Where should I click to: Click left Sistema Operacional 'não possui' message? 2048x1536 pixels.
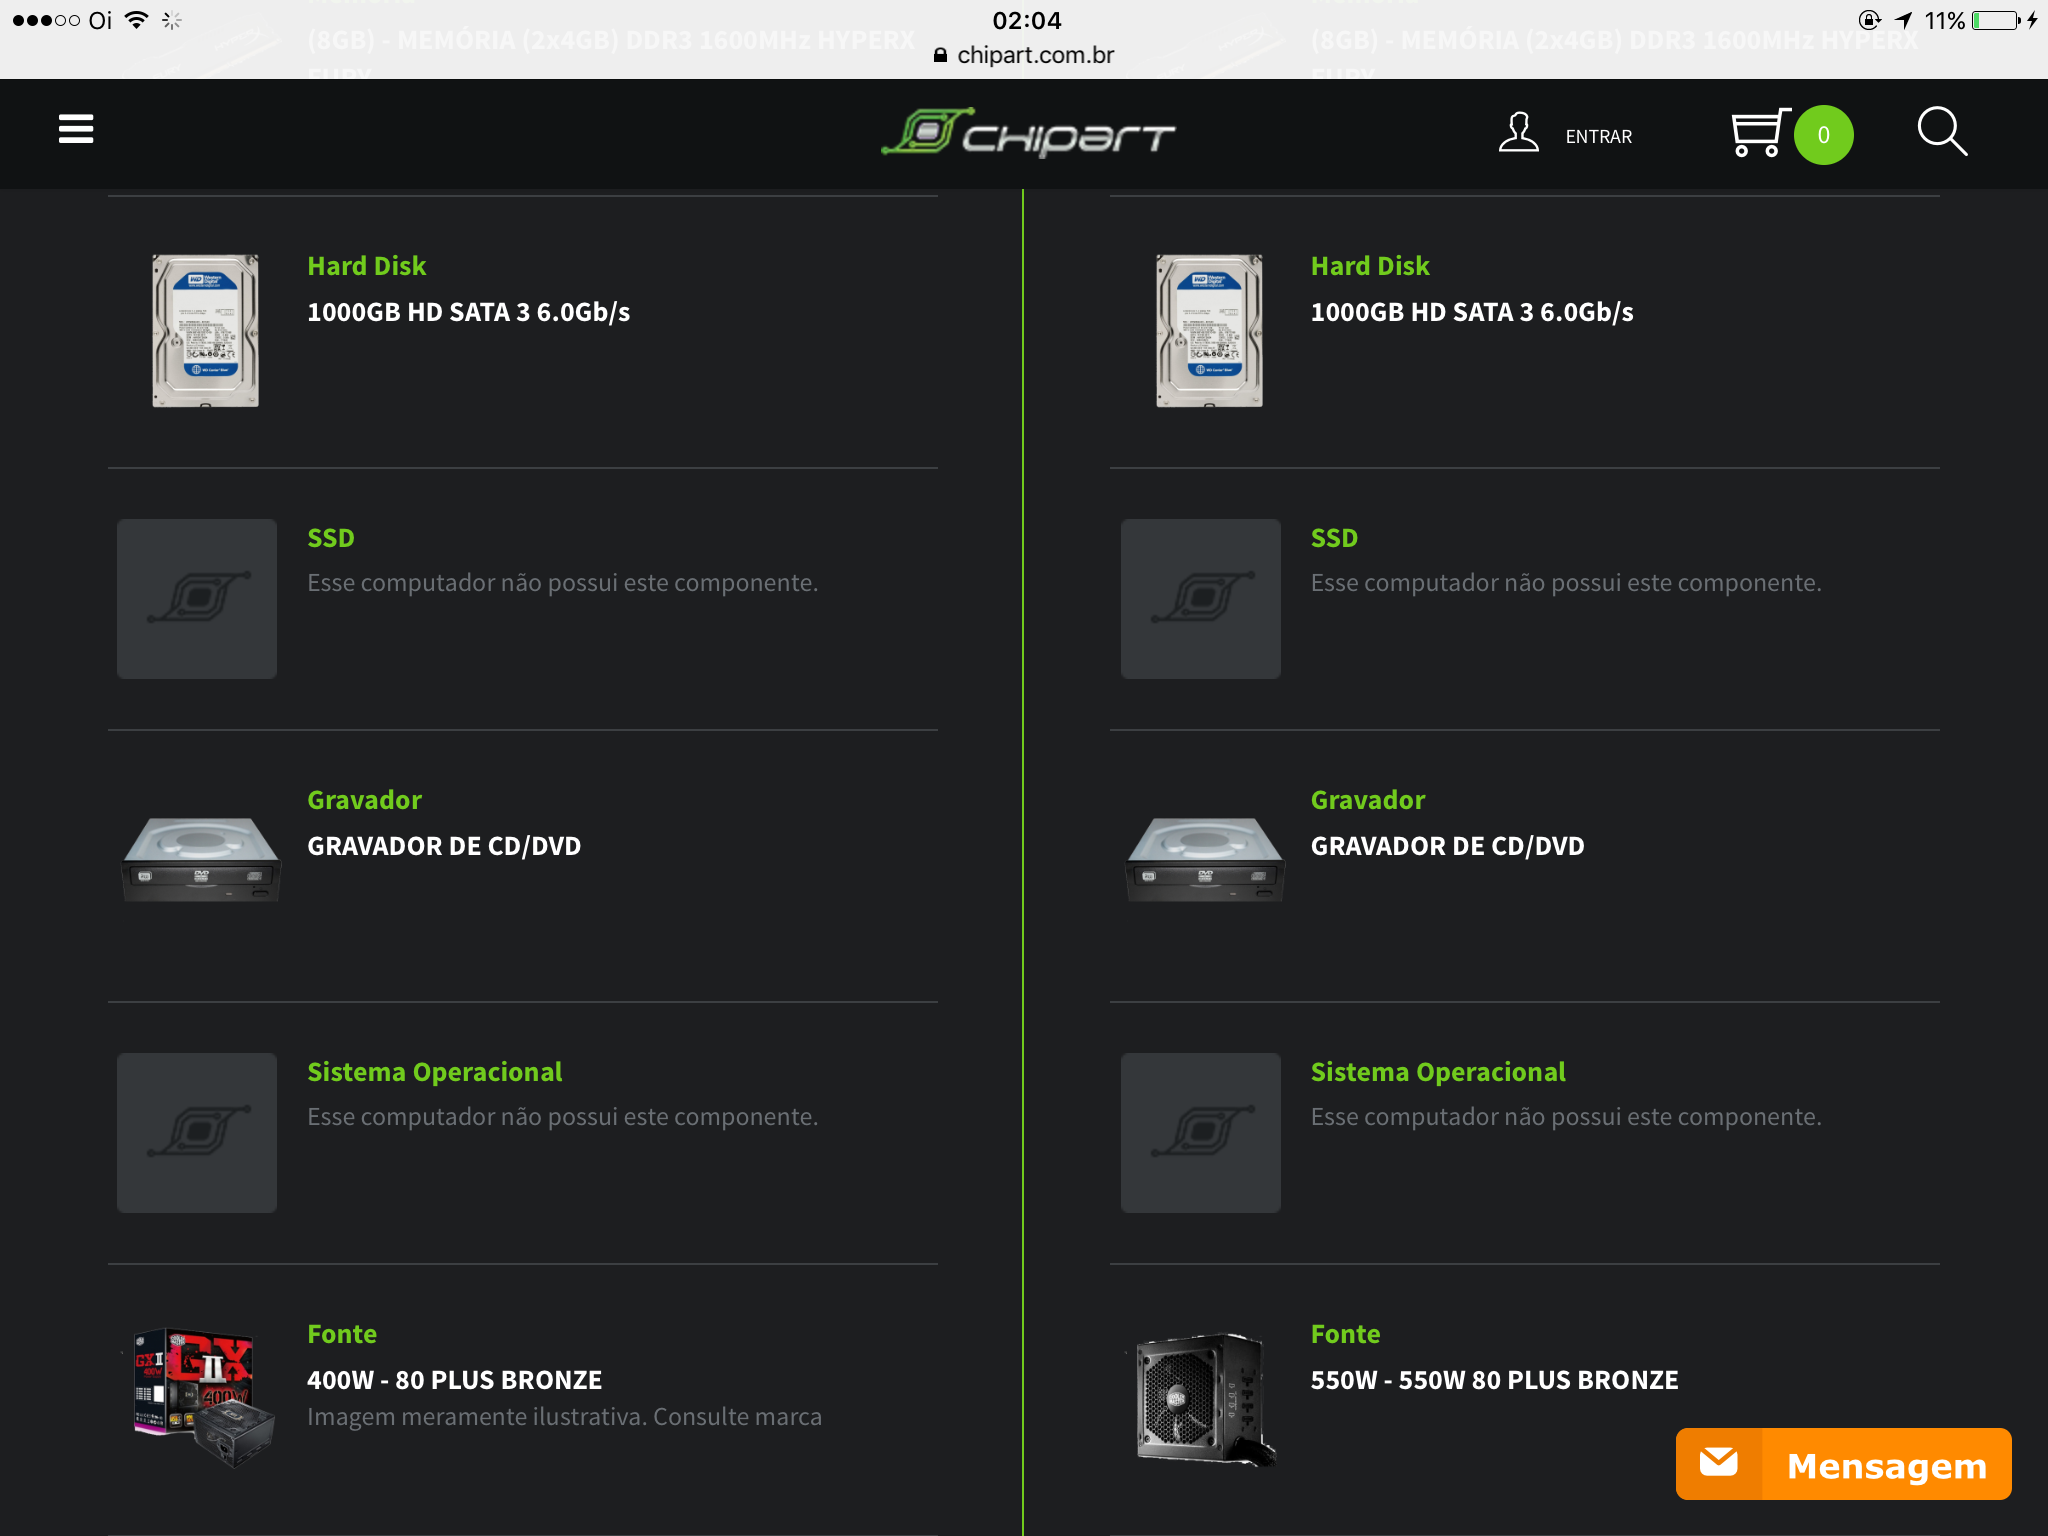(x=563, y=1117)
